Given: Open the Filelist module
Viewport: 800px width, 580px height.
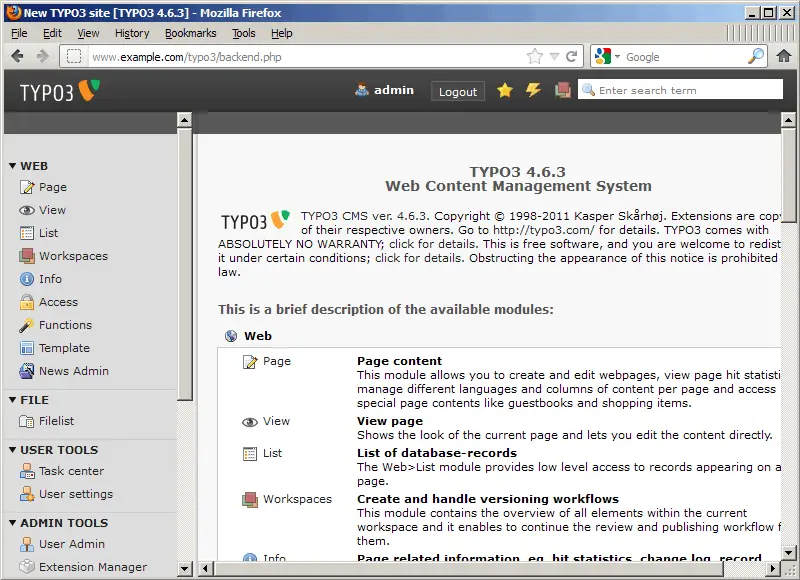Looking at the screenshot, I should click(46, 421).
